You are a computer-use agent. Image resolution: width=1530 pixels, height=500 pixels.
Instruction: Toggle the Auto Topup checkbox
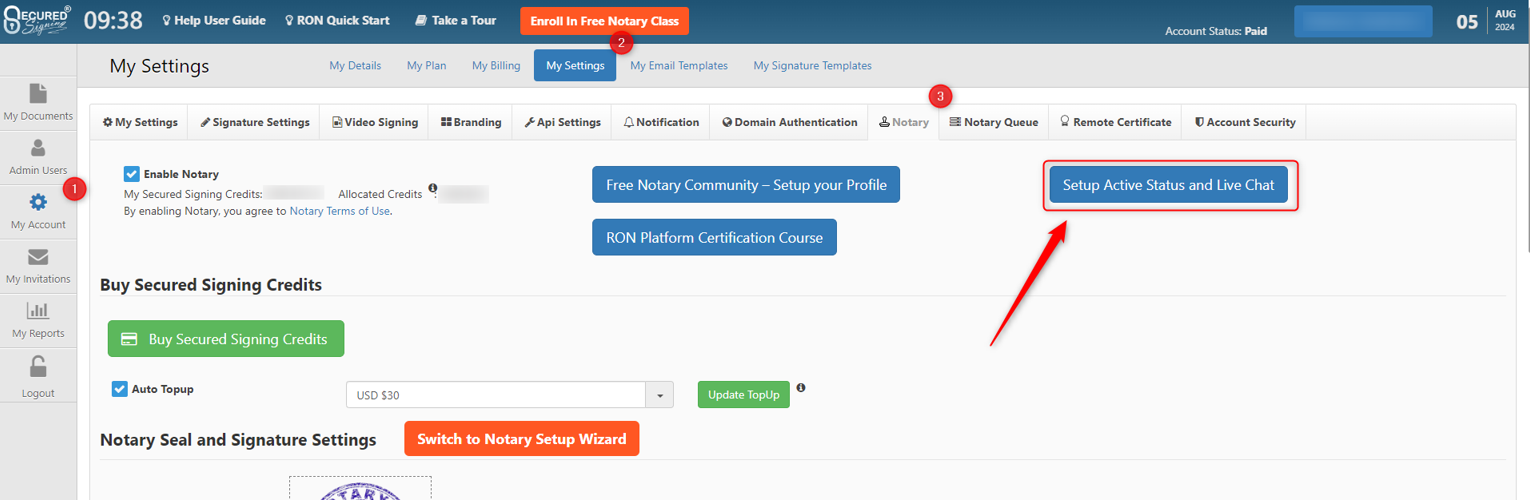[x=120, y=389]
